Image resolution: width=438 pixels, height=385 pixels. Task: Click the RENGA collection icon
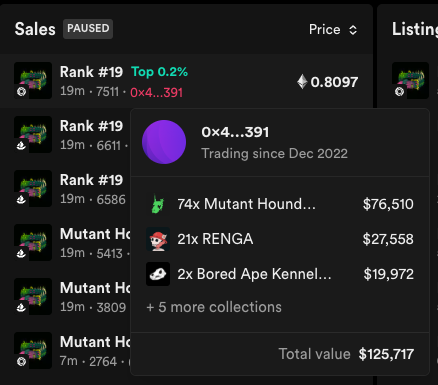tap(158, 239)
